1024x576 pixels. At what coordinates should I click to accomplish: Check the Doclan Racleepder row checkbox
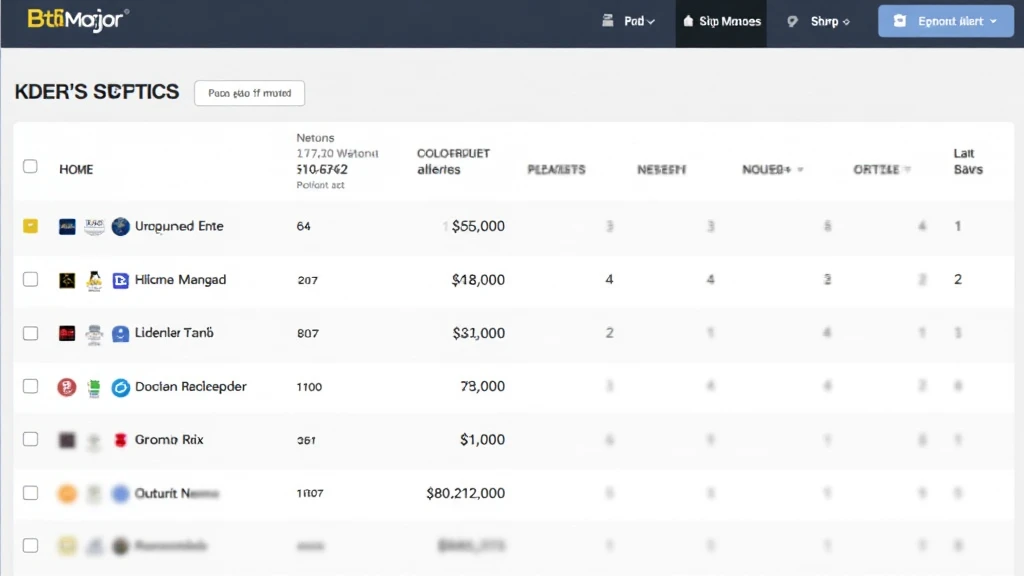[30, 386]
